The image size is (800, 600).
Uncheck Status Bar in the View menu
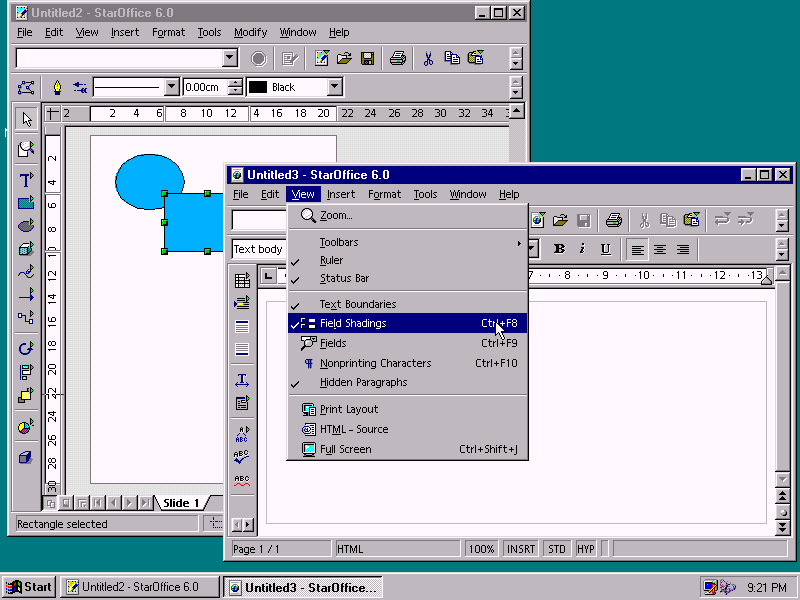(x=407, y=279)
